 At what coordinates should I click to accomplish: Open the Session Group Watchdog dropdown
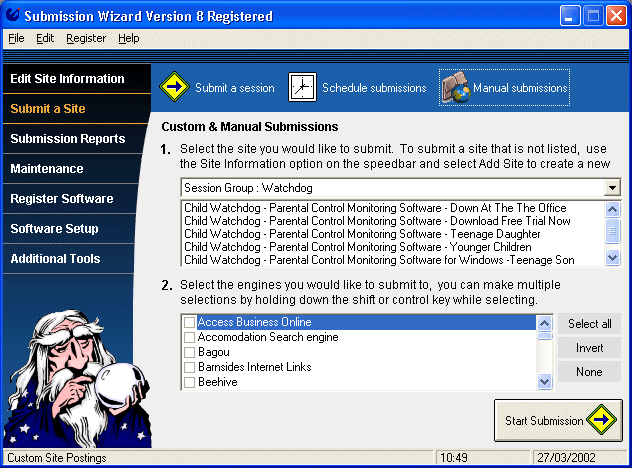coord(612,188)
